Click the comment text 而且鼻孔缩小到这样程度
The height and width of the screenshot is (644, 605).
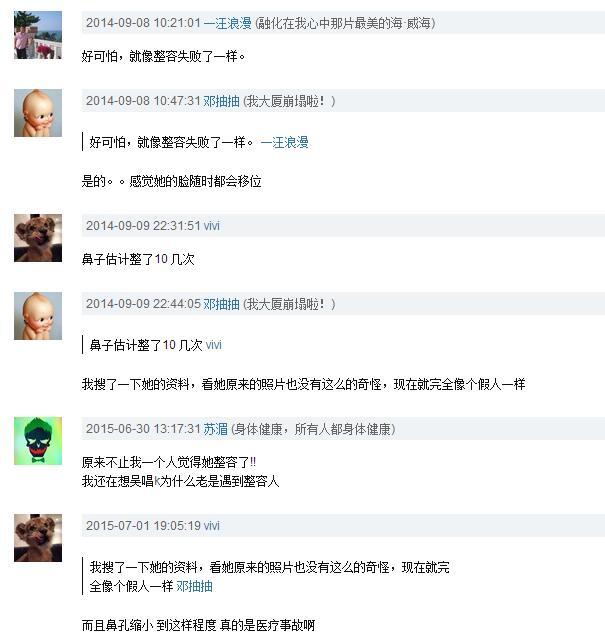[x=149, y=626]
